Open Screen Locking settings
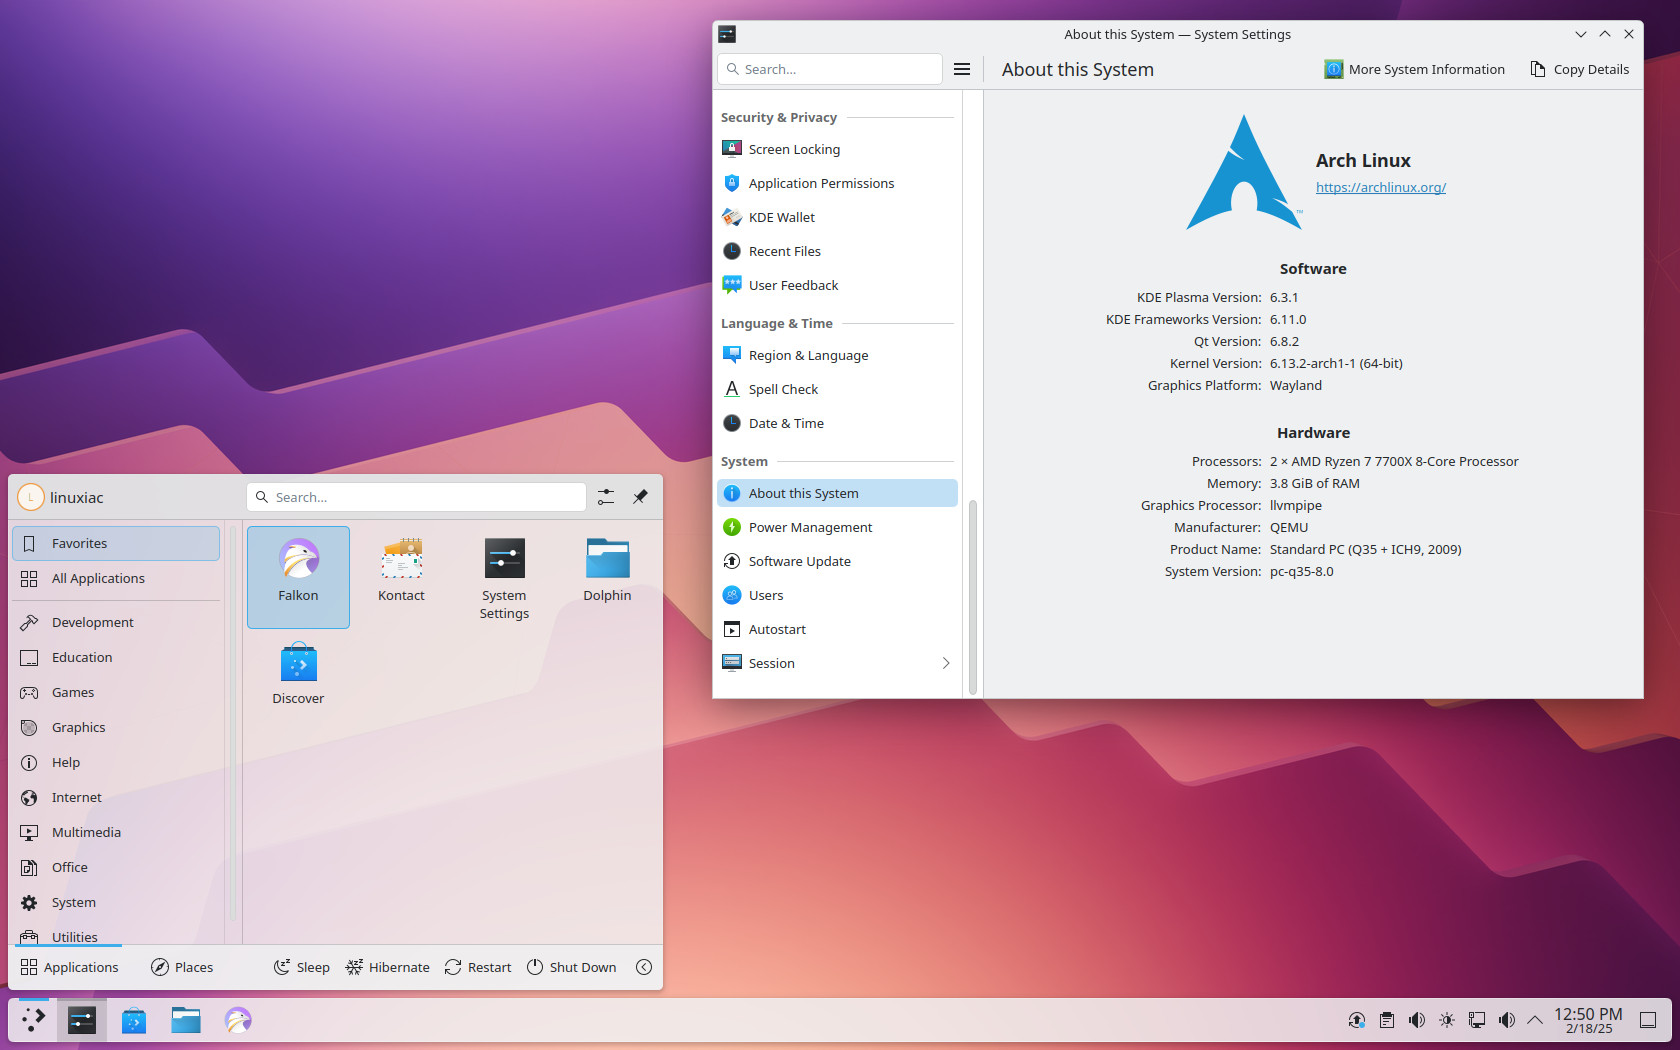The height and width of the screenshot is (1050, 1680). (837, 149)
